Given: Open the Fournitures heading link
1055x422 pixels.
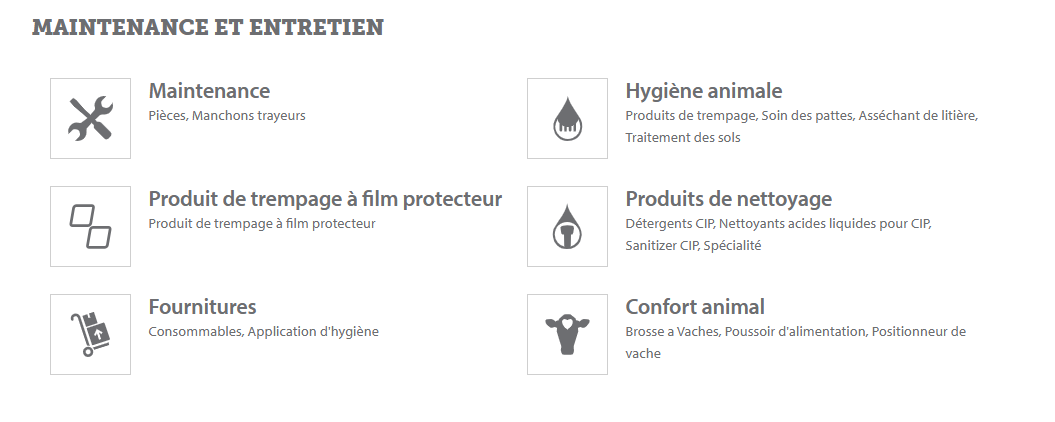Looking at the screenshot, I should point(202,307).
